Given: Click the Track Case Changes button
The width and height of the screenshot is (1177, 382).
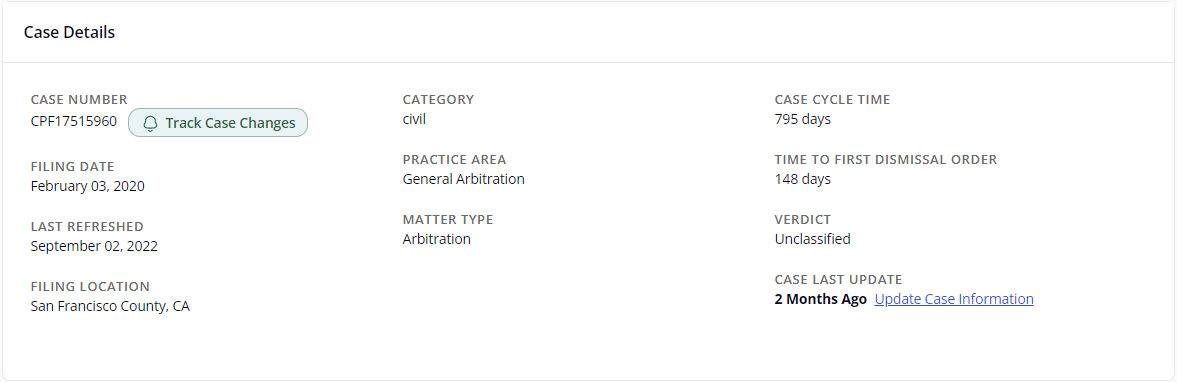Looking at the screenshot, I should coord(218,123).
